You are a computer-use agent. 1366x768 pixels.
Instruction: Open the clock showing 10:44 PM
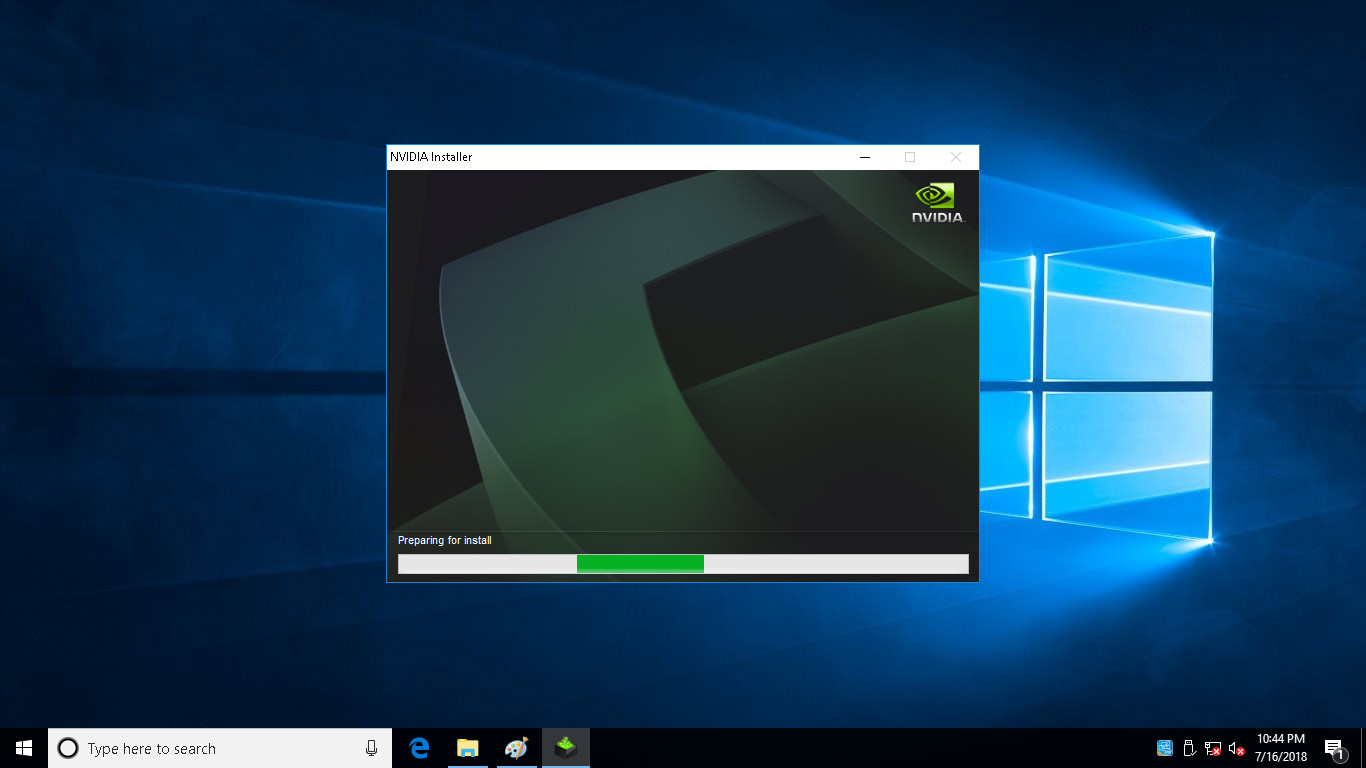(1281, 748)
